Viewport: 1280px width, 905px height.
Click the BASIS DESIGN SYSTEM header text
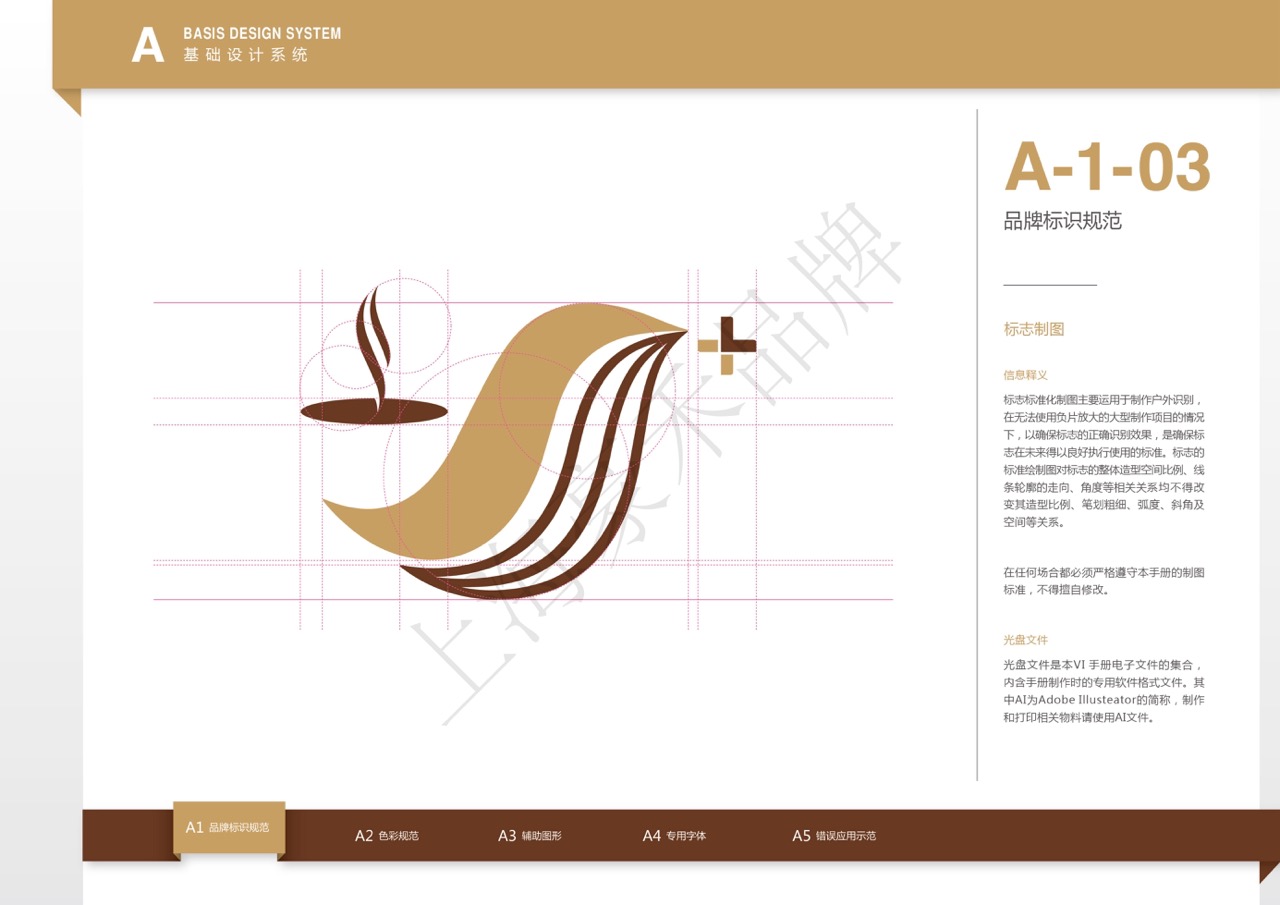point(262,34)
